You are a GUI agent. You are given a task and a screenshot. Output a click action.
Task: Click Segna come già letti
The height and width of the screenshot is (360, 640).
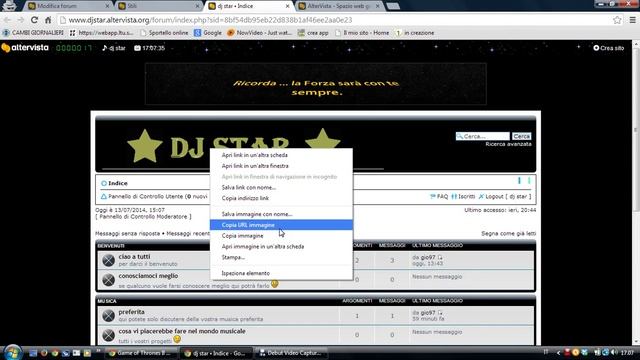point(509,233)
